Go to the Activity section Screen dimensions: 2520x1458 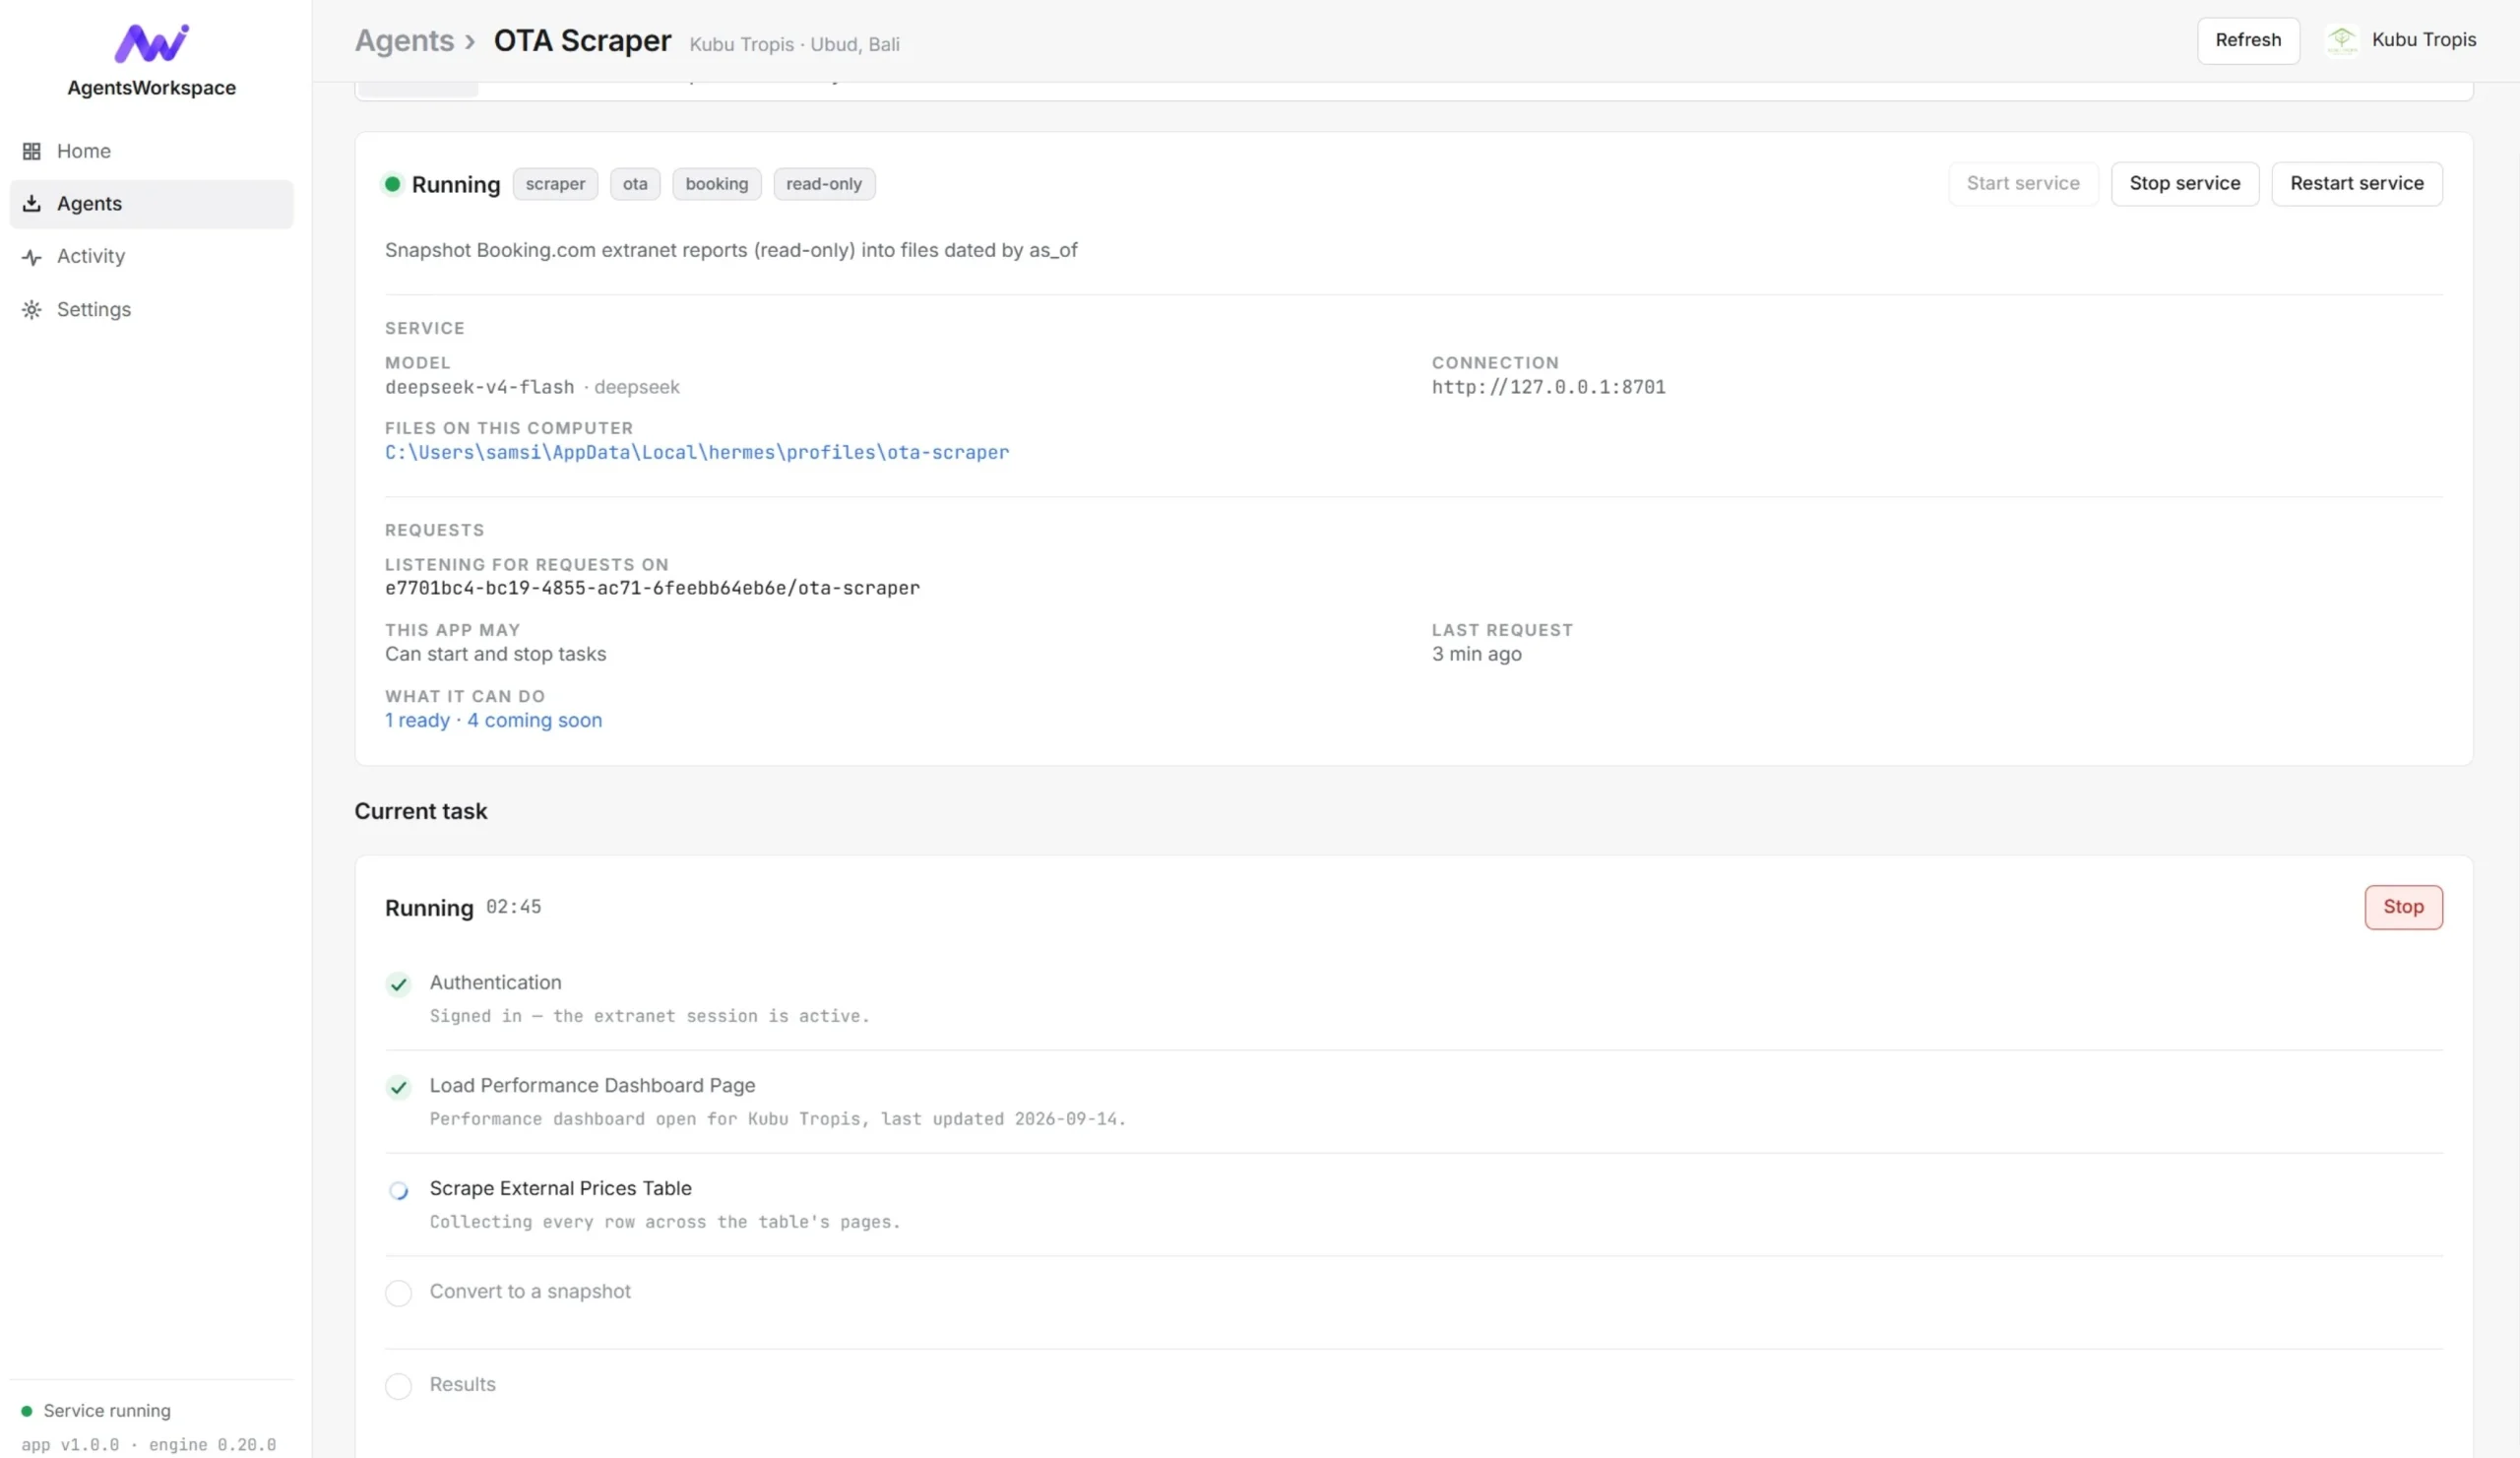pyautogui.click(x=151, y=257)
